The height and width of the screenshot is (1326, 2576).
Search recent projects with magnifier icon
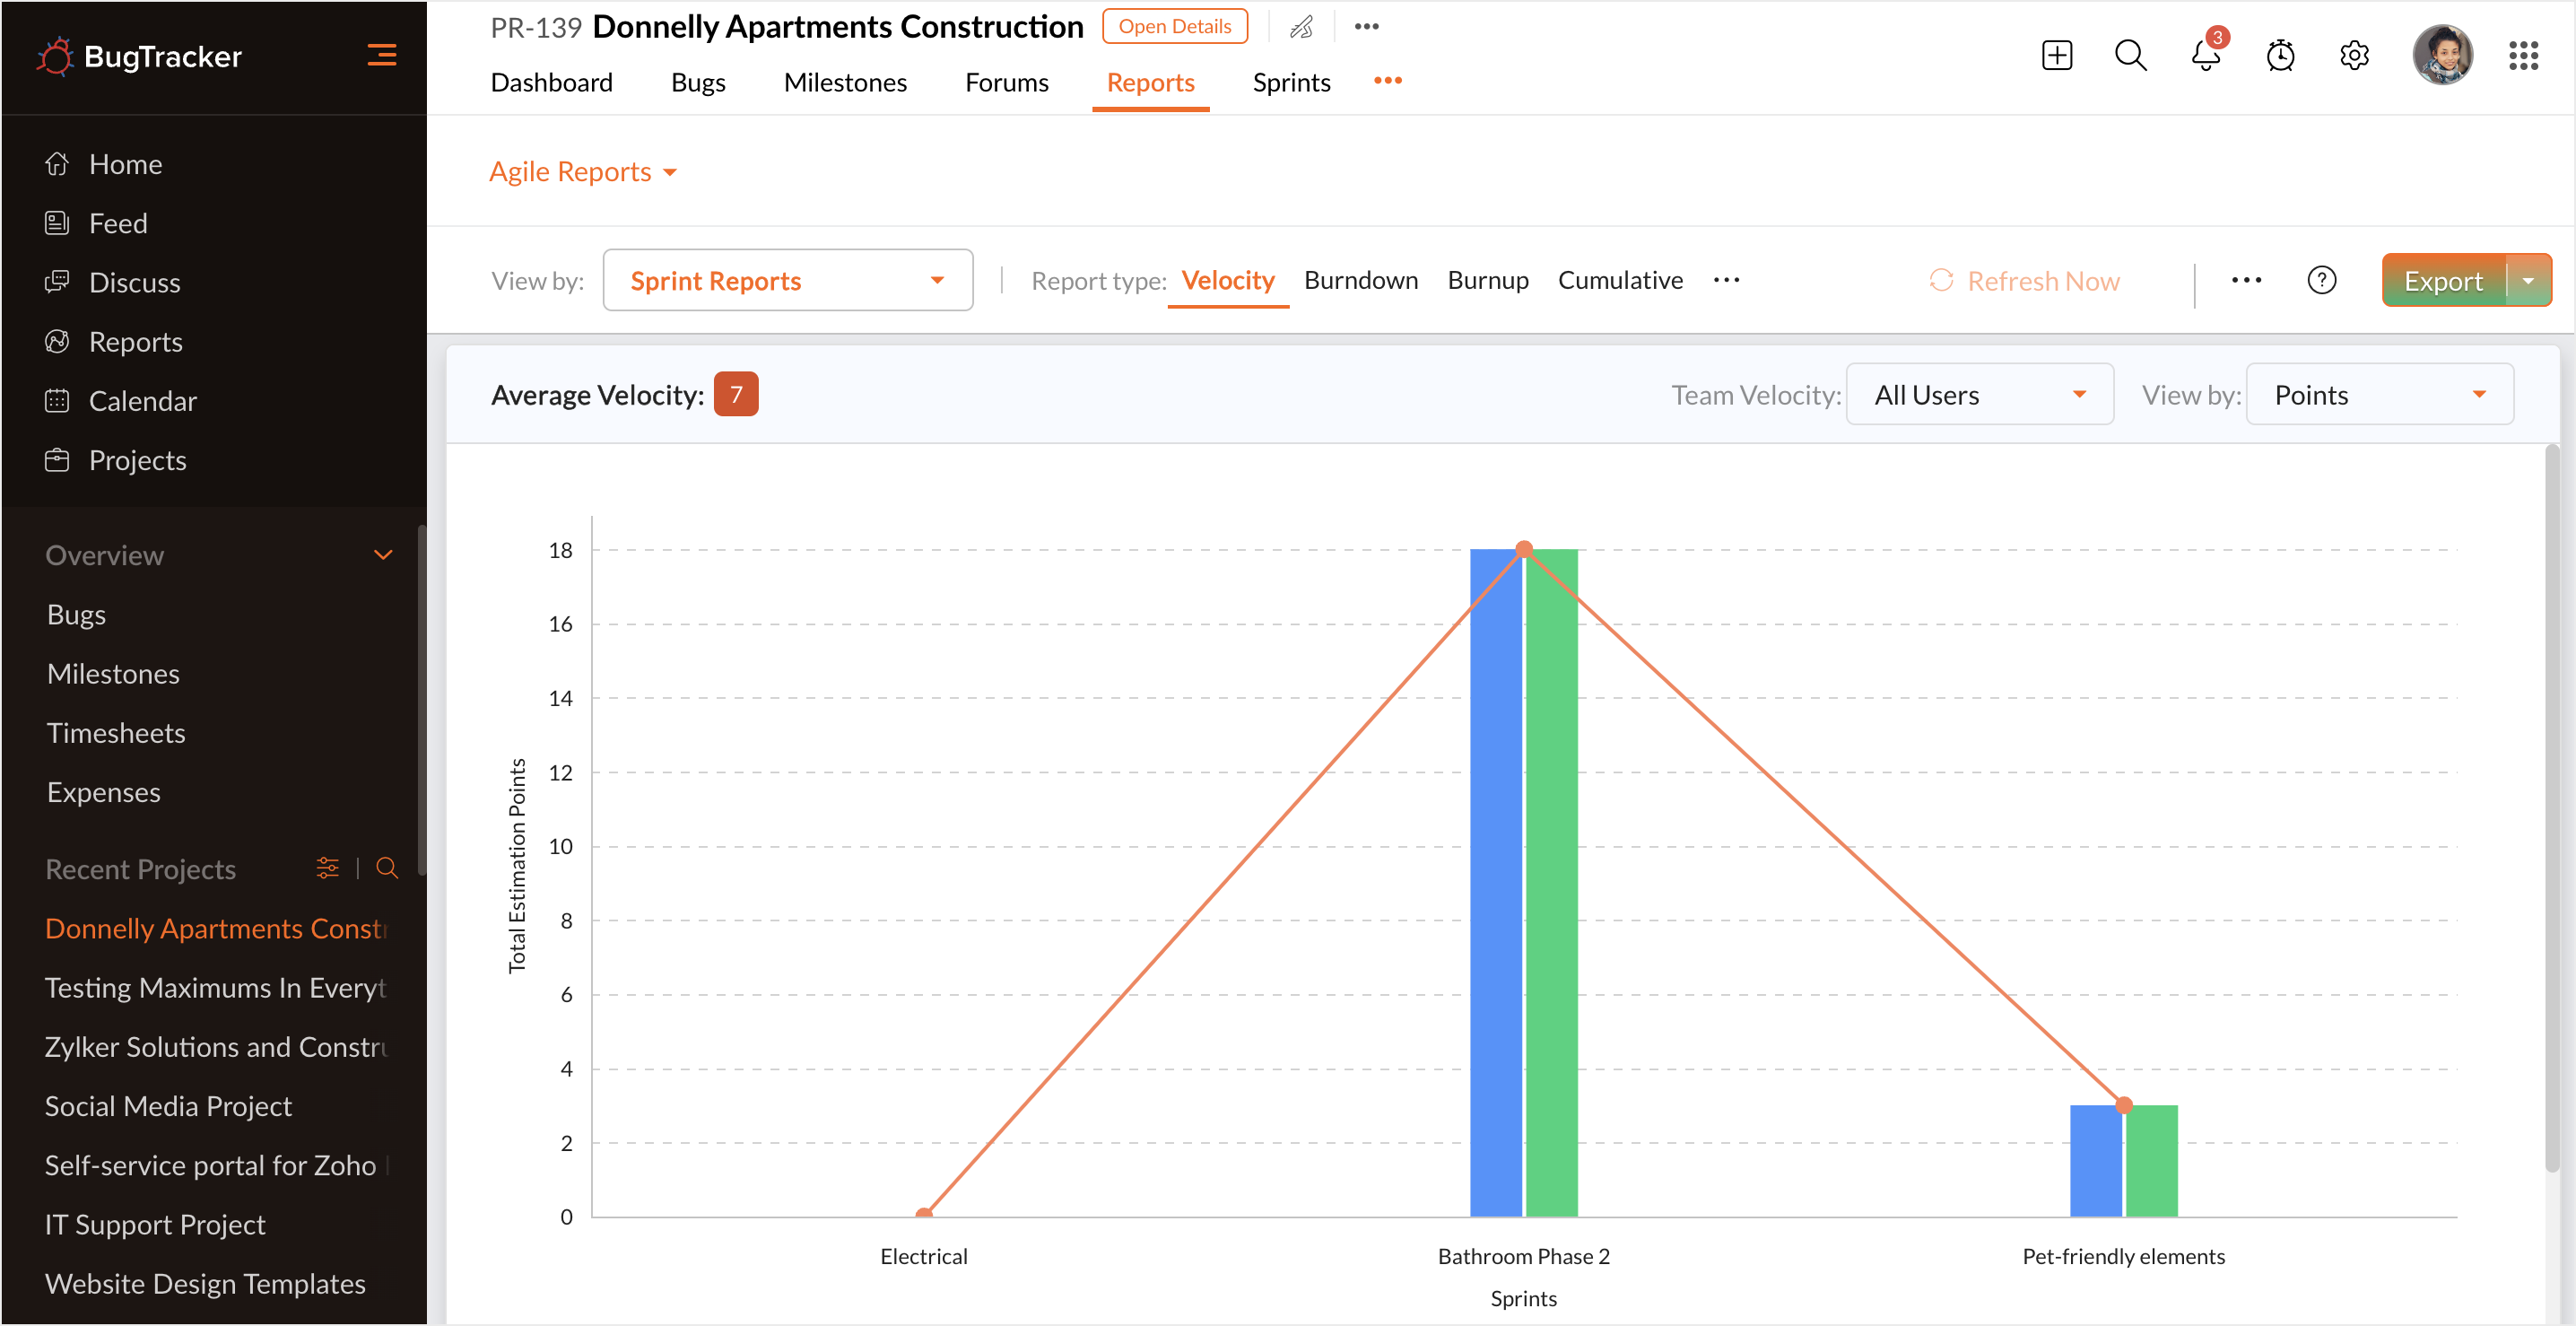click(x=387, y=868)
